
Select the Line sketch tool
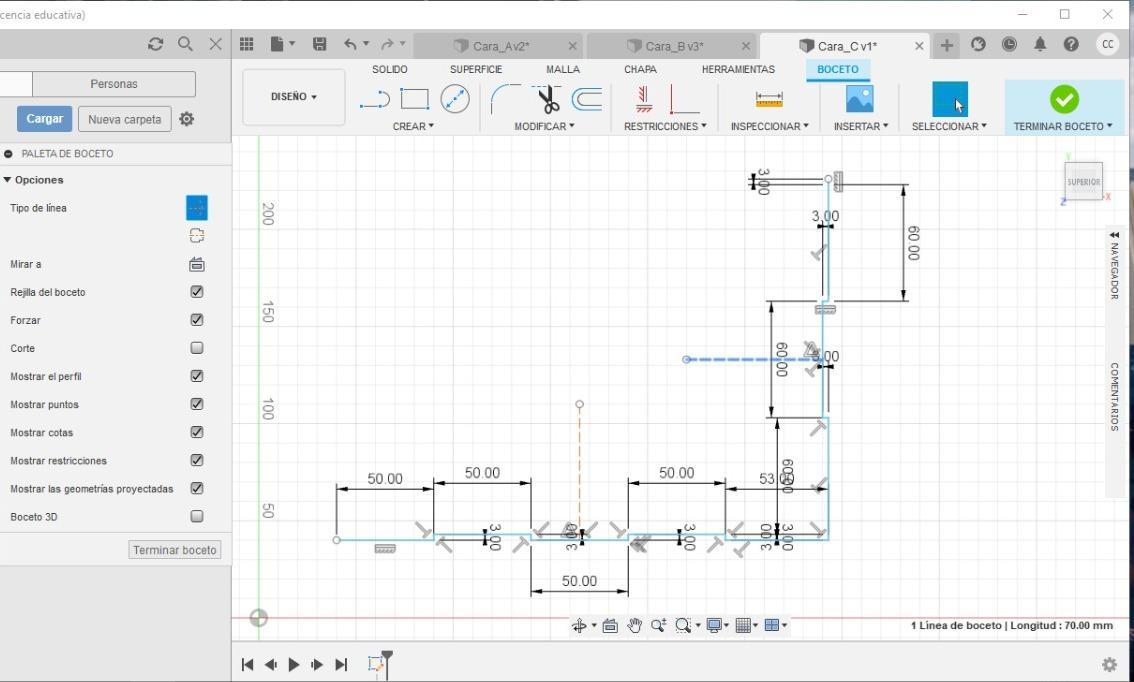coord(375,99)
